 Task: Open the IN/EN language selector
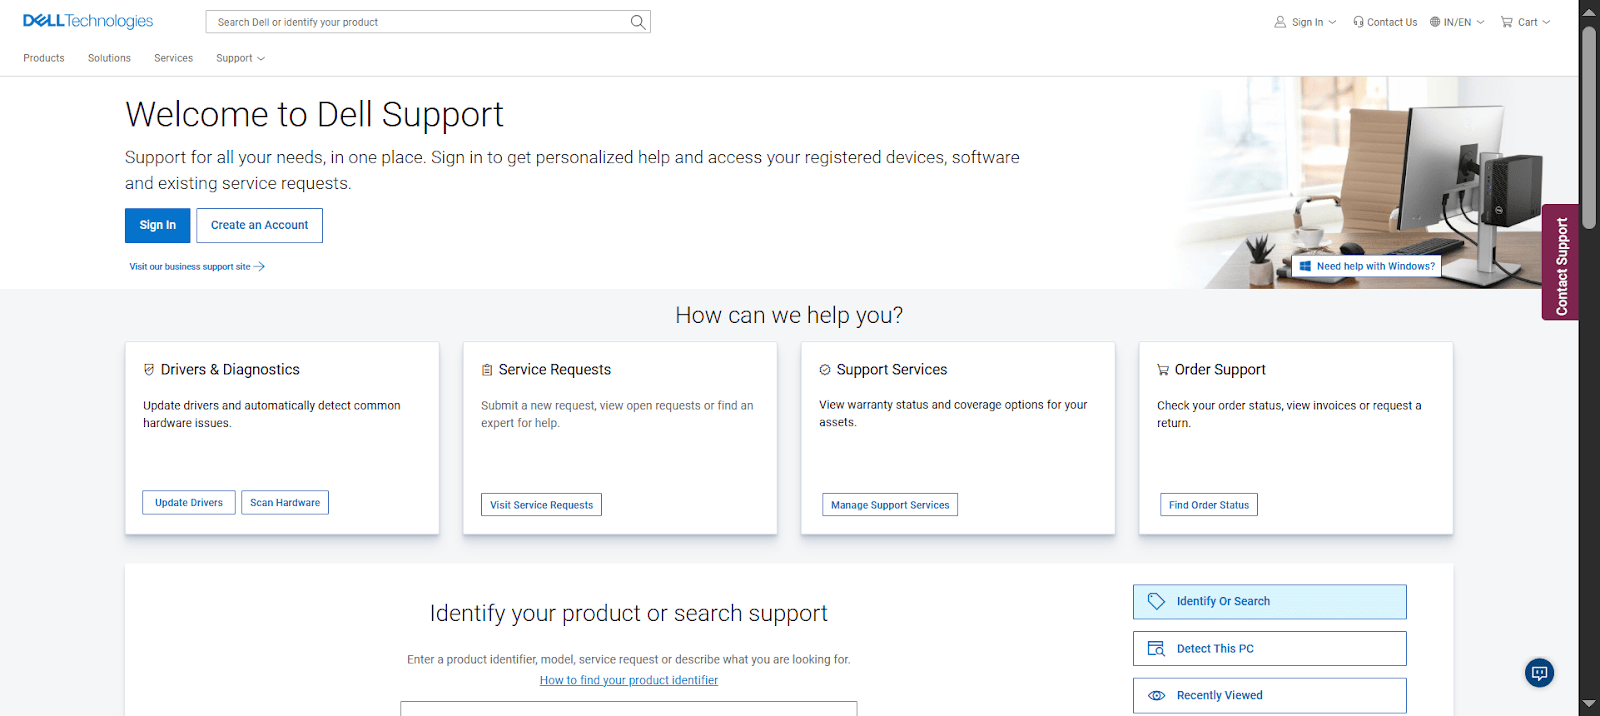1456,22
